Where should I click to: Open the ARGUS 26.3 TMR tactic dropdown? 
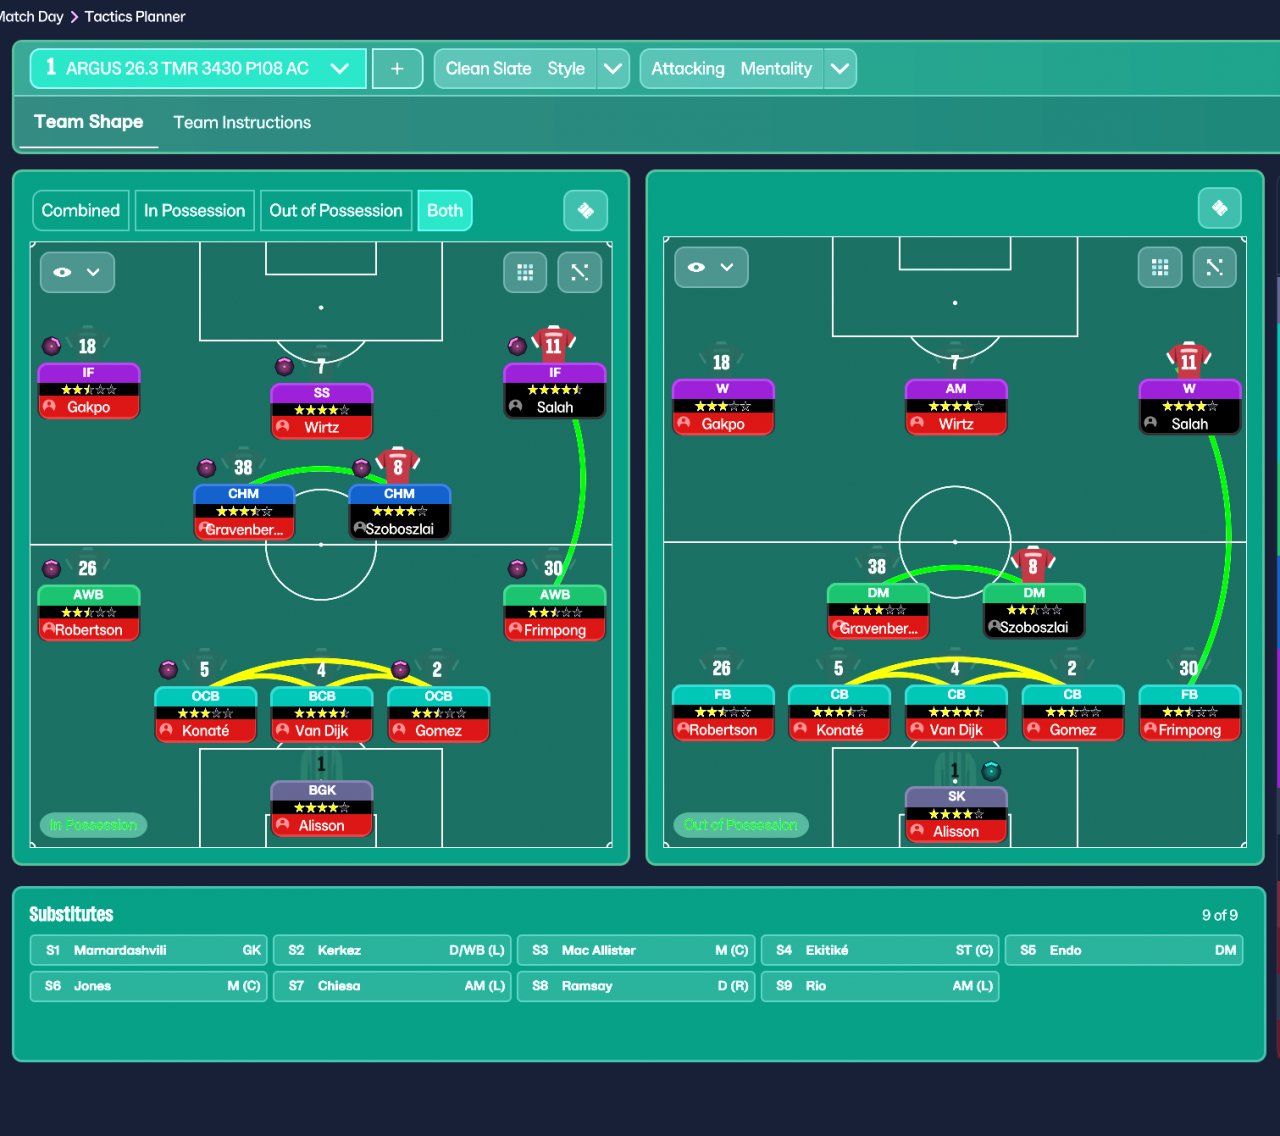click(x=198, y=69)
